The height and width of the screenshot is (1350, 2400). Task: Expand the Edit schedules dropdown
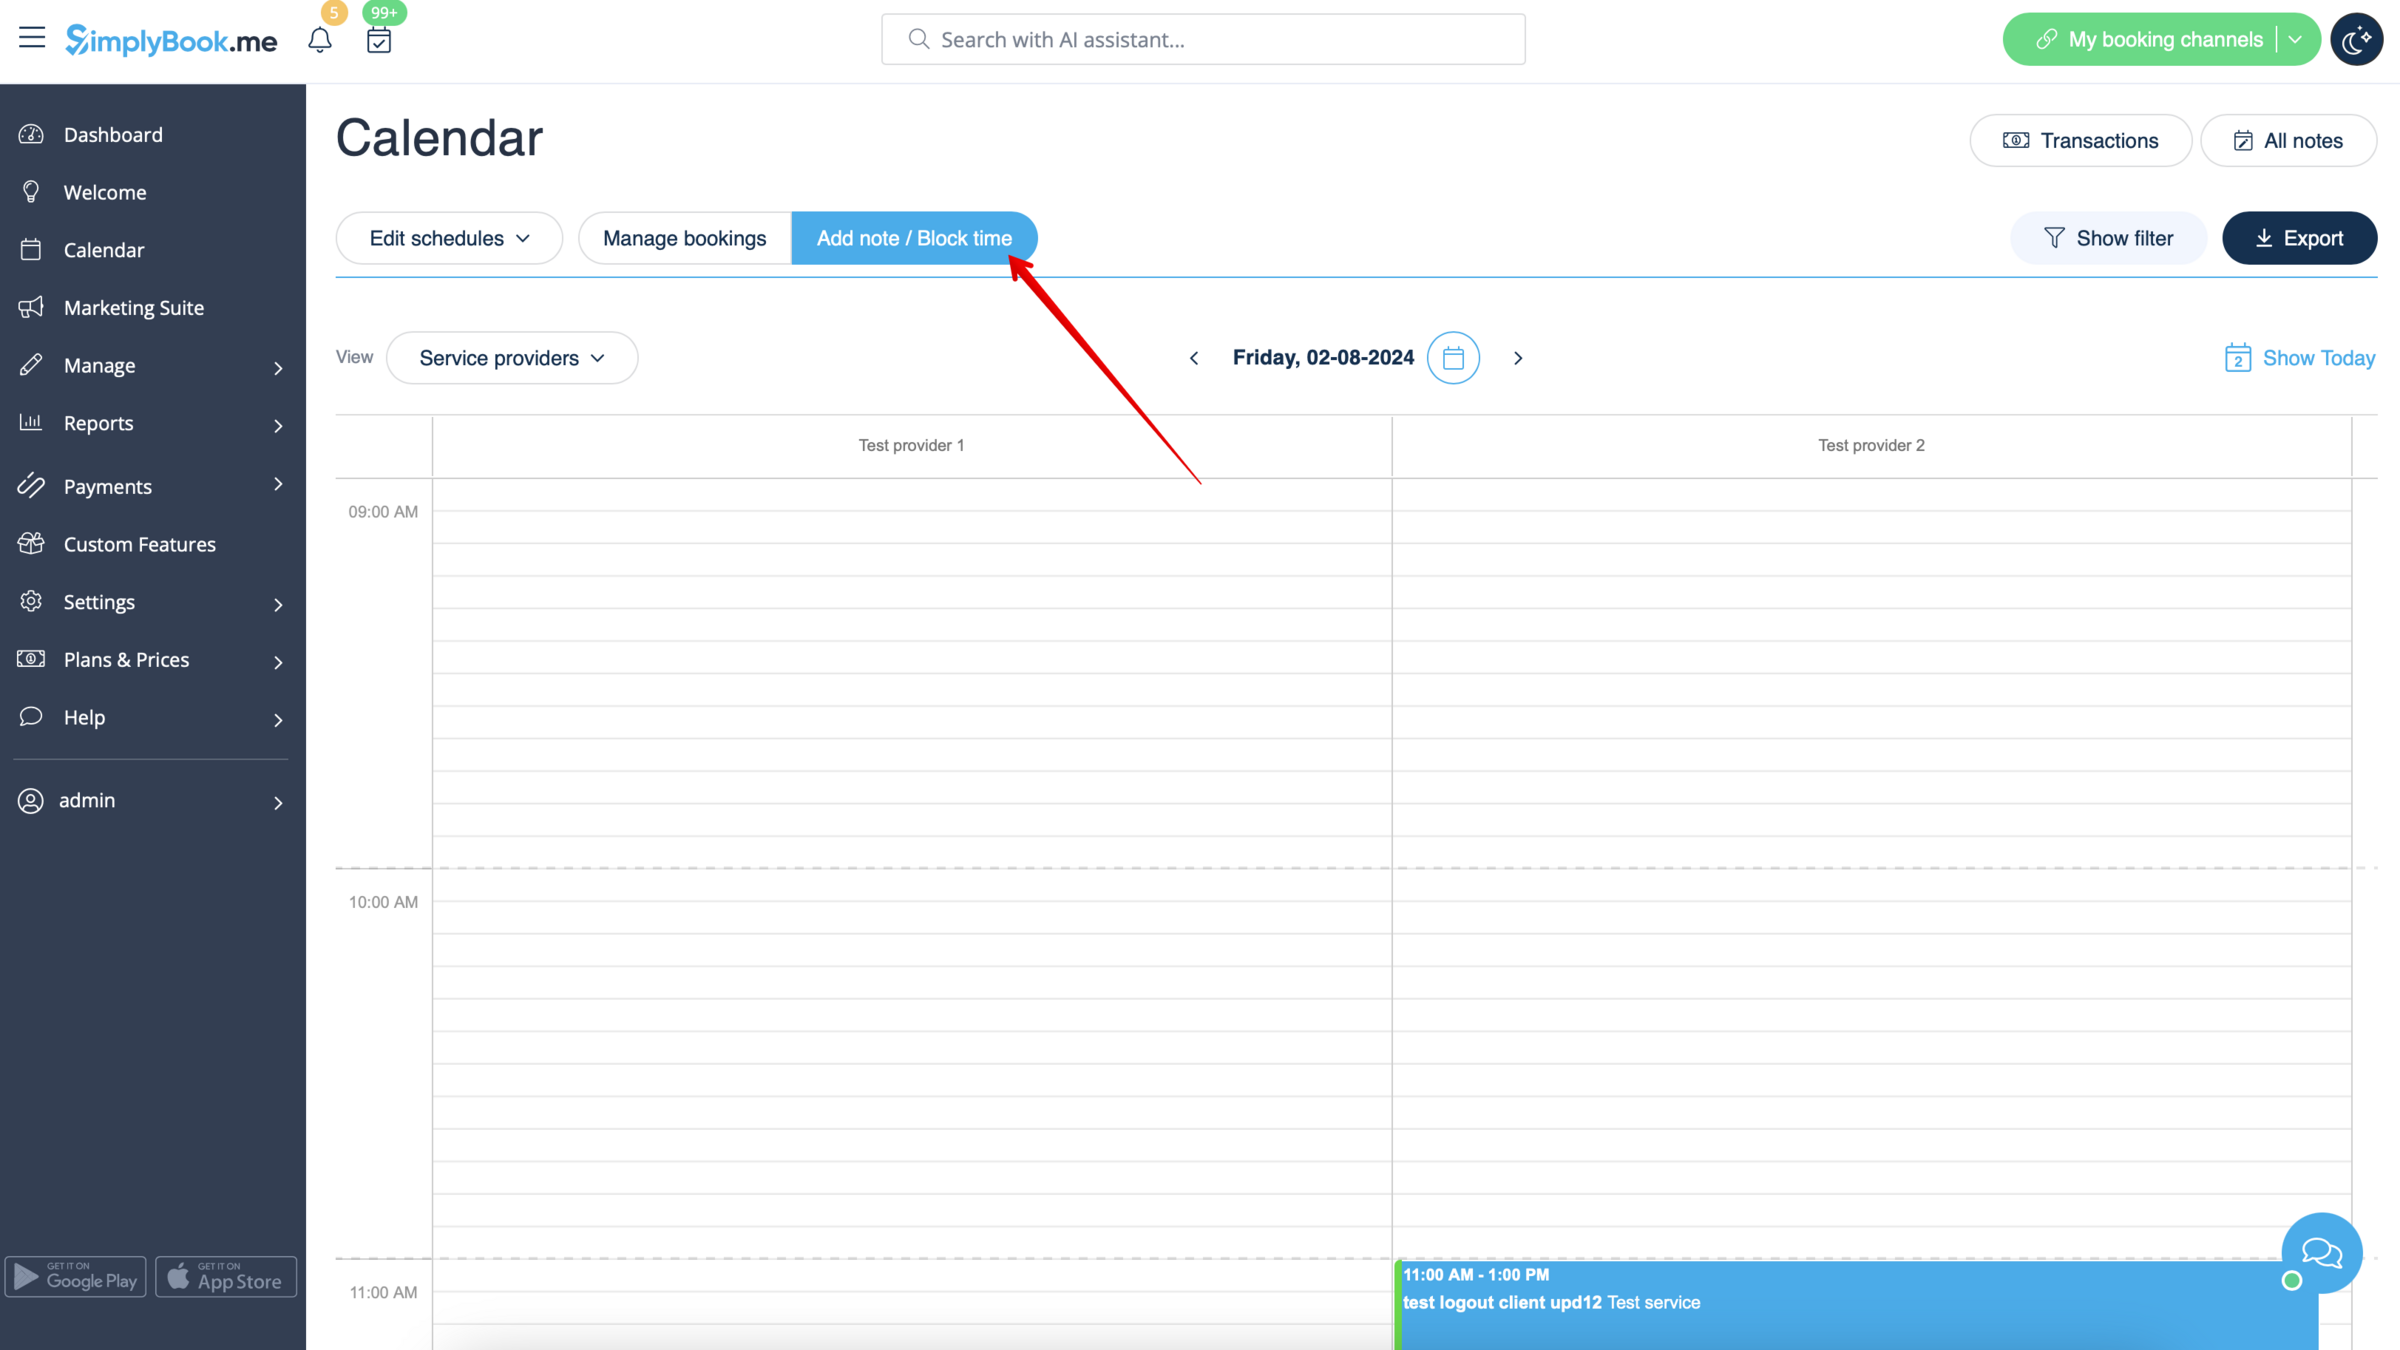pyautogui.click(x=448, y=237)
